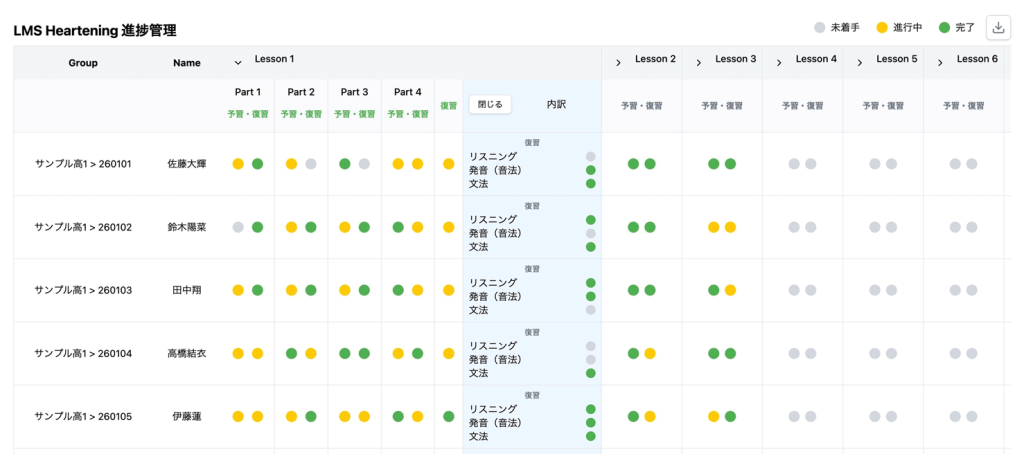Viewport: 1024px width, 454px height.
Task: Collapse the Lesson 1 column chevron
Action: point(238,62)
